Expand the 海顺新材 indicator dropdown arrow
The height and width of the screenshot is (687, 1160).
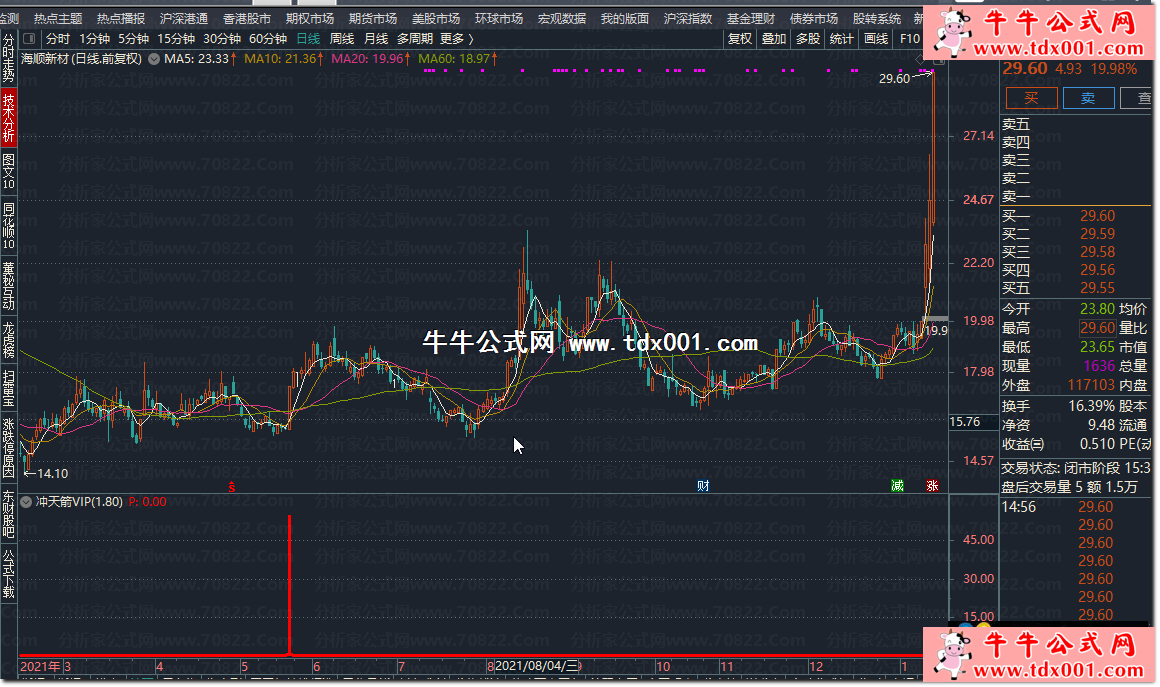coord(153,59)
